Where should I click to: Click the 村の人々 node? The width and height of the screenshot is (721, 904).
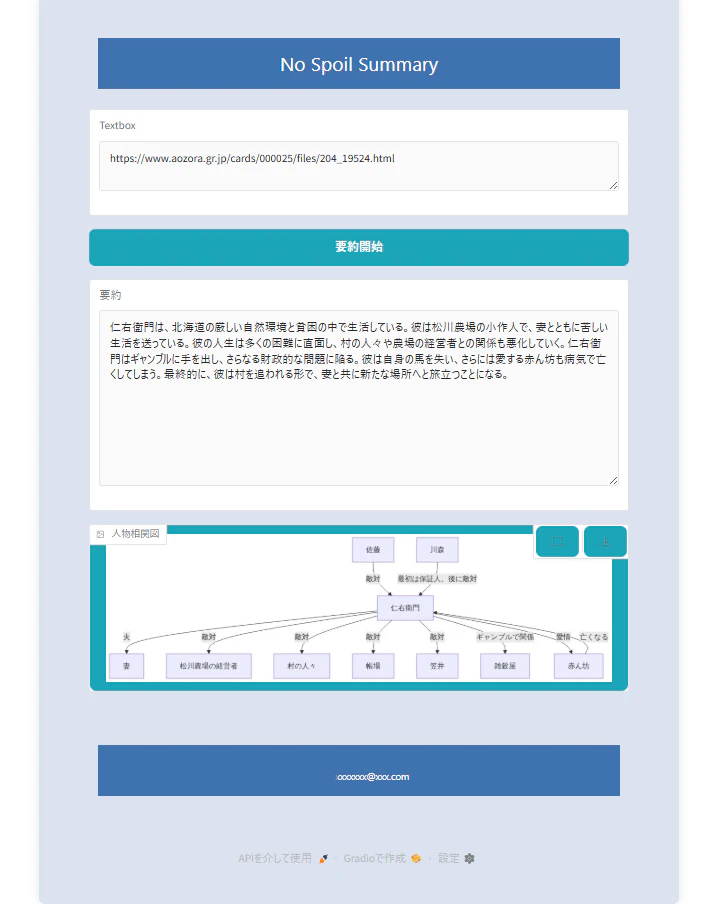(301, 666)
